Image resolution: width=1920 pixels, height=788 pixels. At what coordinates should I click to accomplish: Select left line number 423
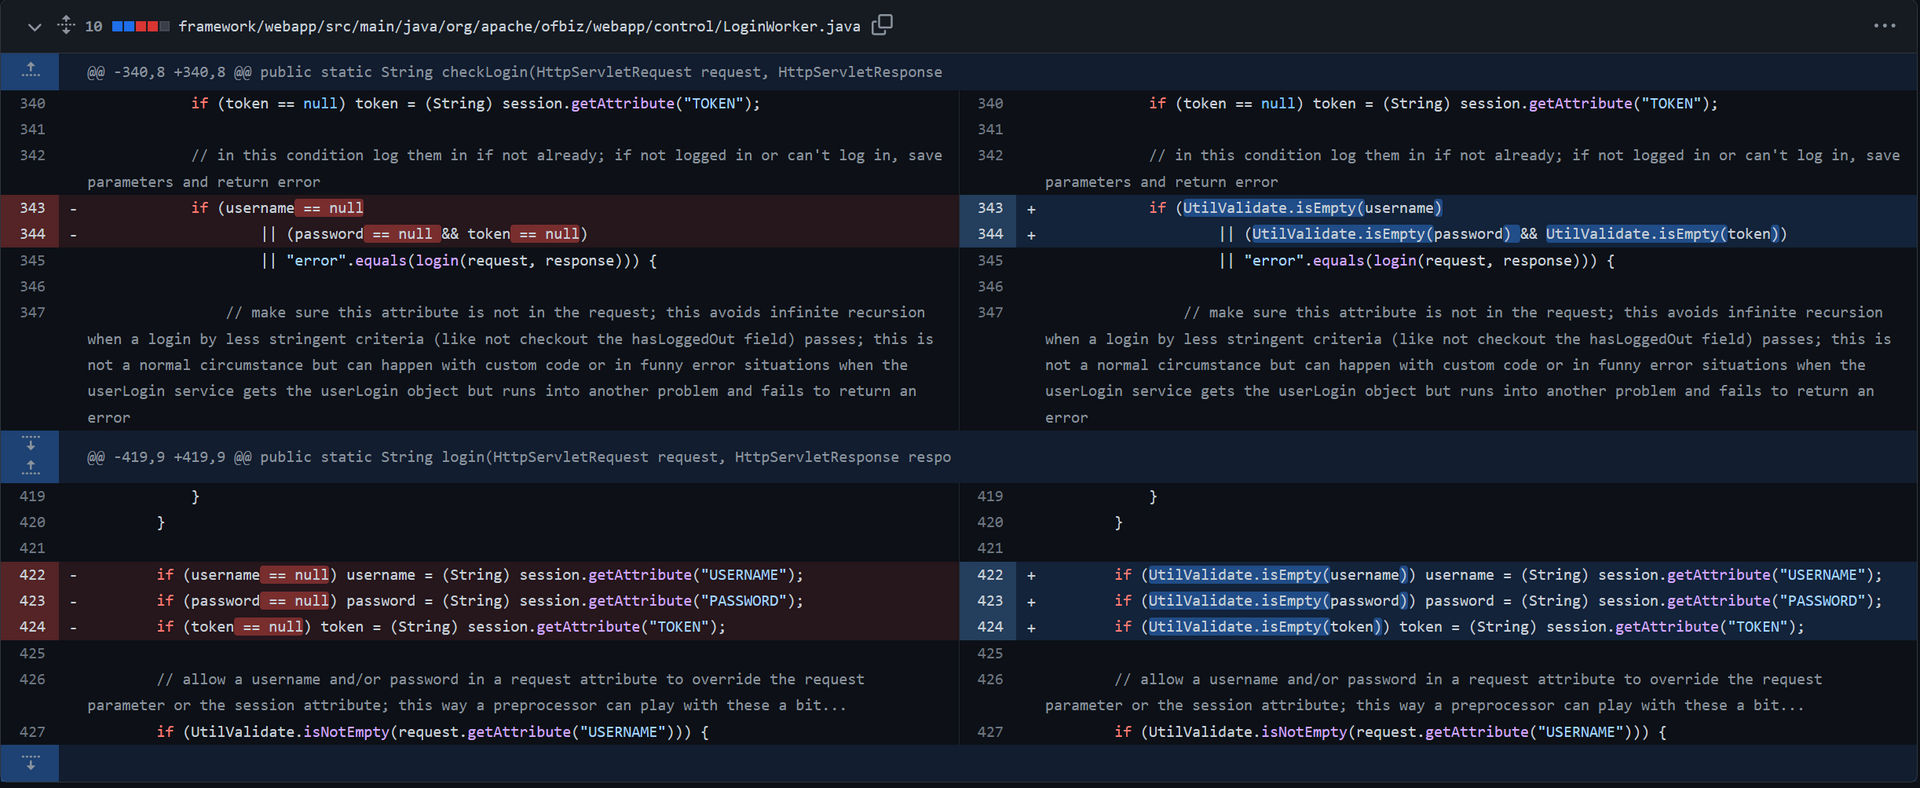(x=32, y=601)
